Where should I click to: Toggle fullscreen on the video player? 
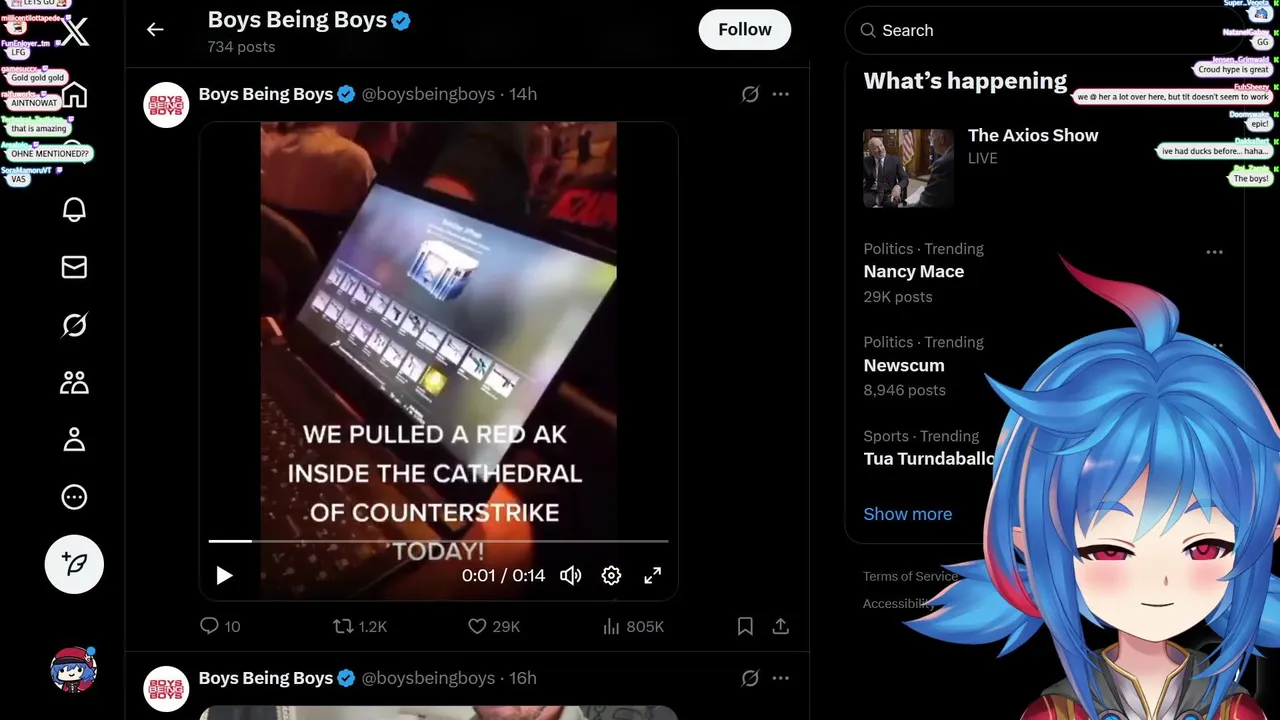[652, 575]
